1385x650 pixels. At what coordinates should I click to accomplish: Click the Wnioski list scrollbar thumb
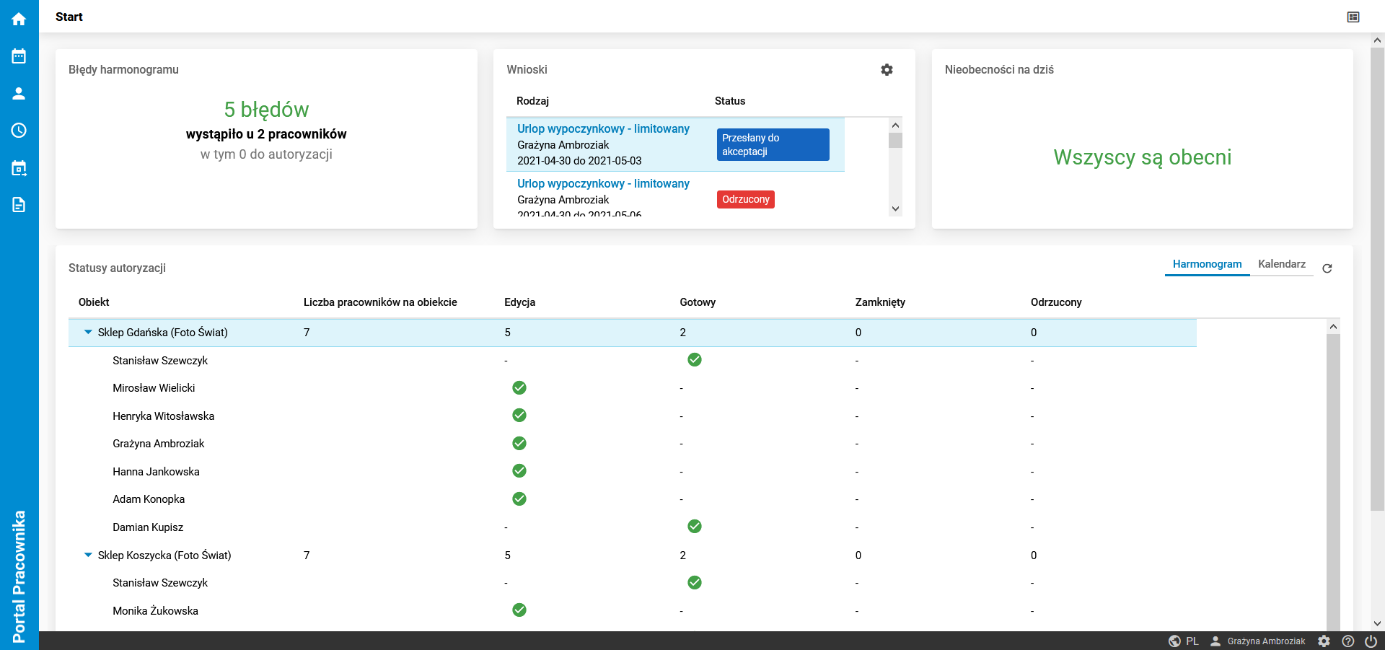click(x=895, y=140)
